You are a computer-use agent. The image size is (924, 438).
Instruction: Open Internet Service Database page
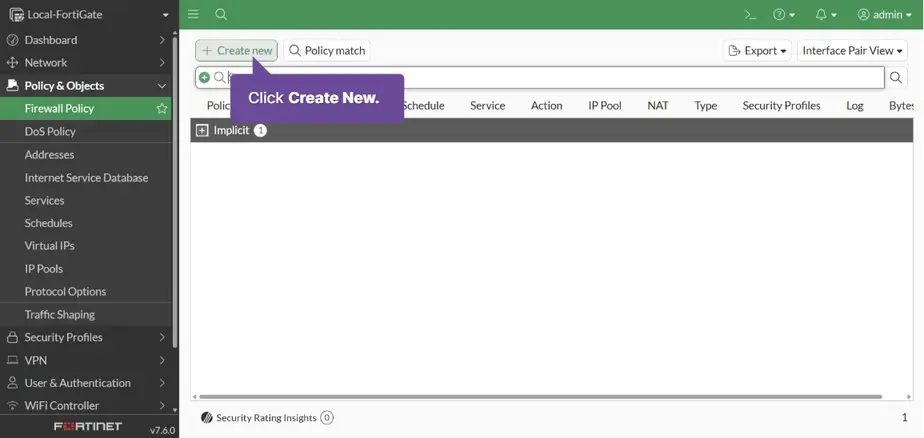pos(86,177)
